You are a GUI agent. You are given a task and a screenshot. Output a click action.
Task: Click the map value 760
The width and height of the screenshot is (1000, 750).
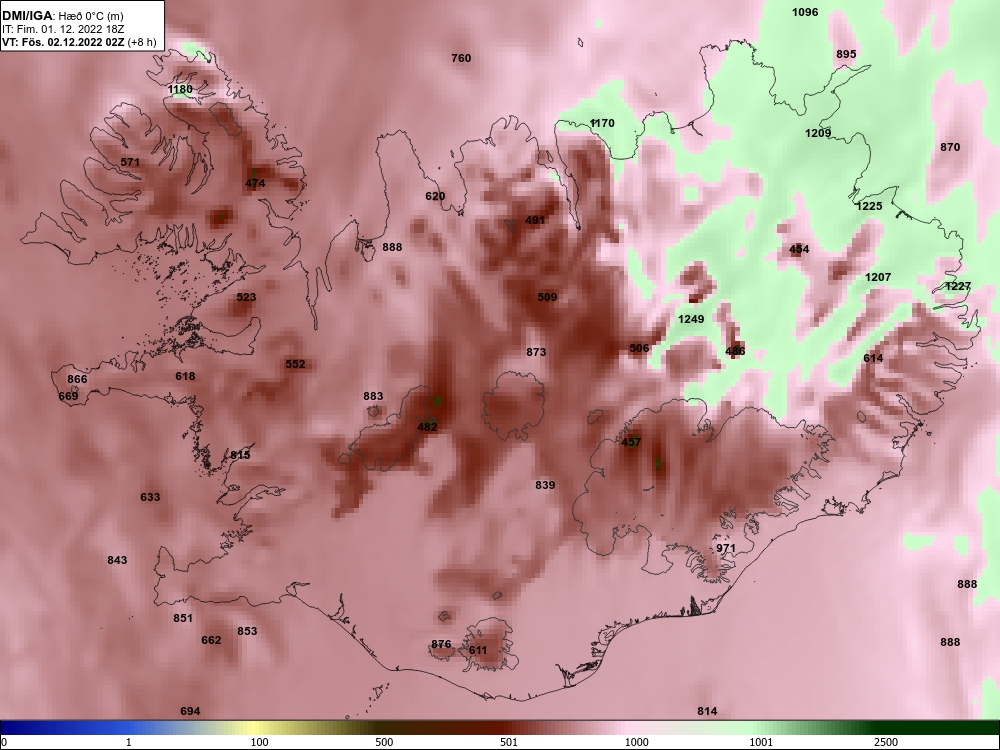[461, 58]
